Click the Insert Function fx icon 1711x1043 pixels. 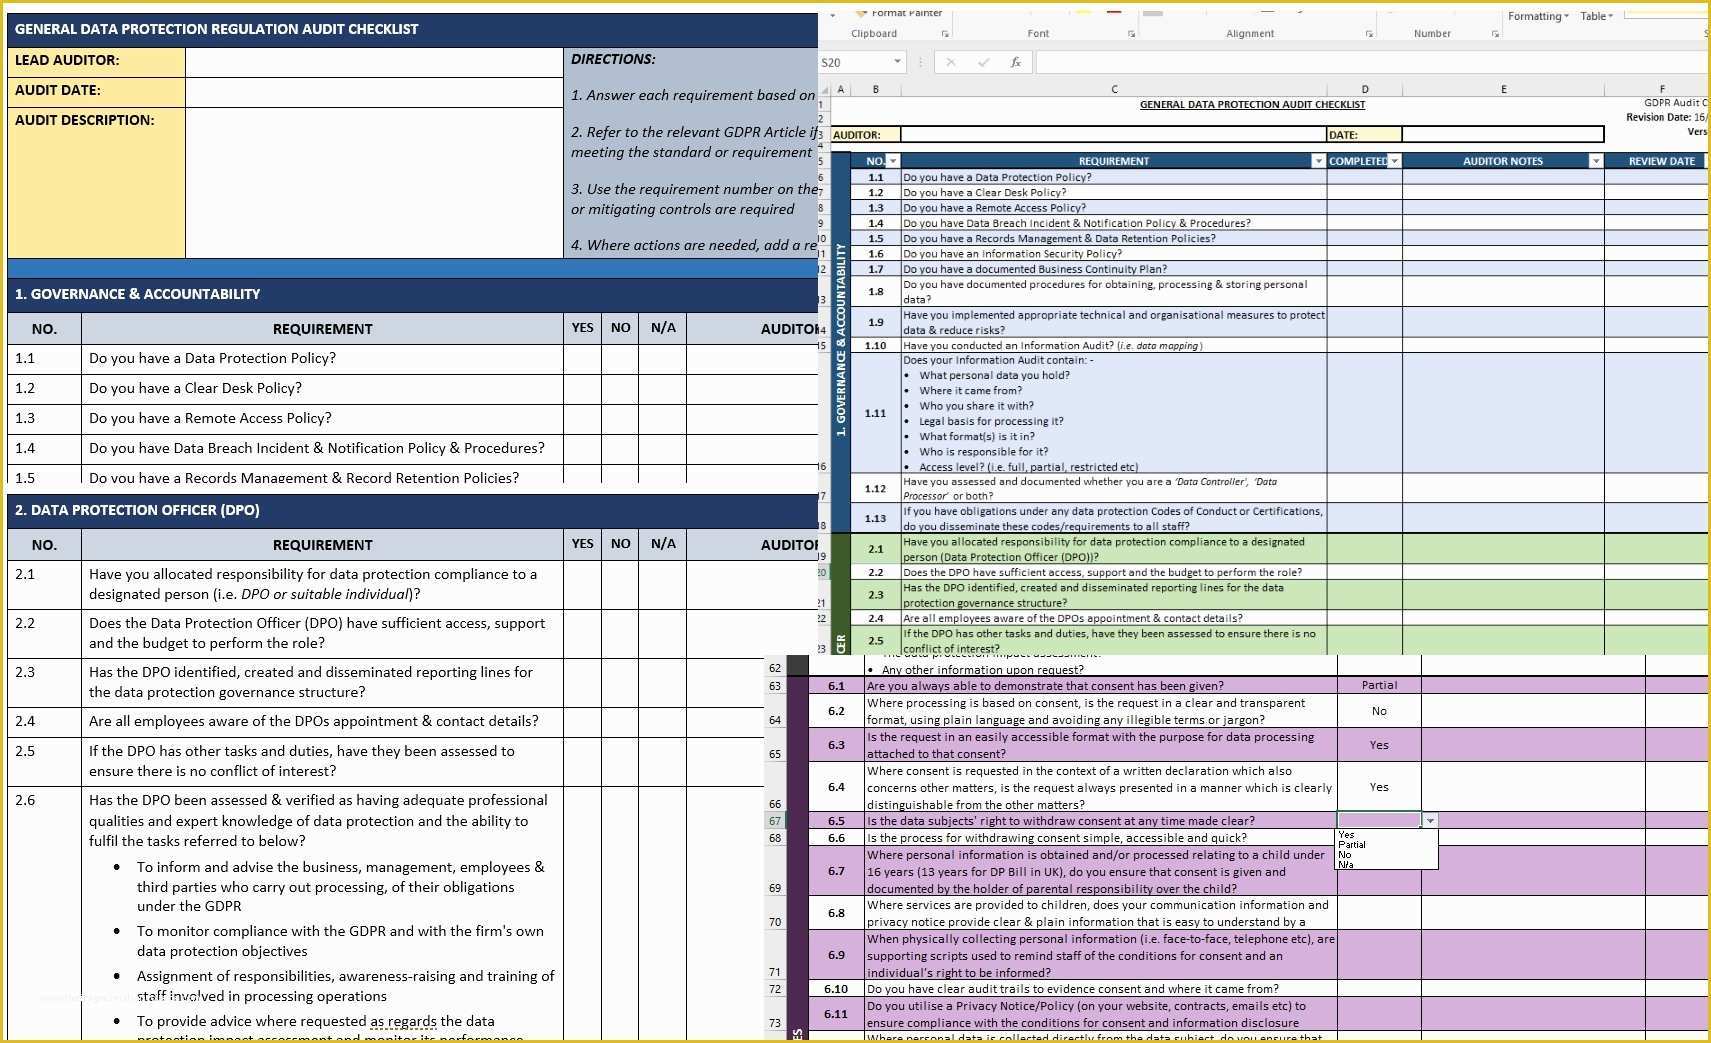tap(1015, 62)
